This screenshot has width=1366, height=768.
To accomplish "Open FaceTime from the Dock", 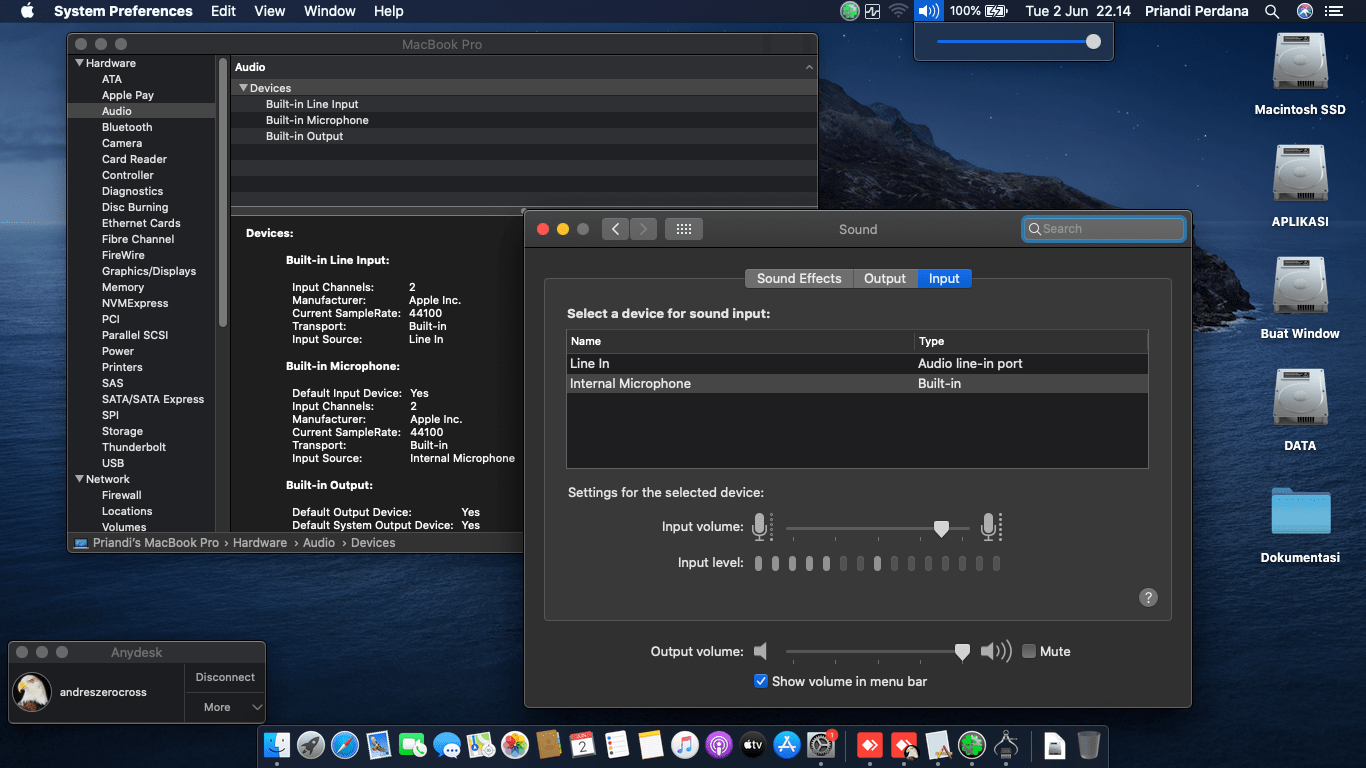I will 413,744.
